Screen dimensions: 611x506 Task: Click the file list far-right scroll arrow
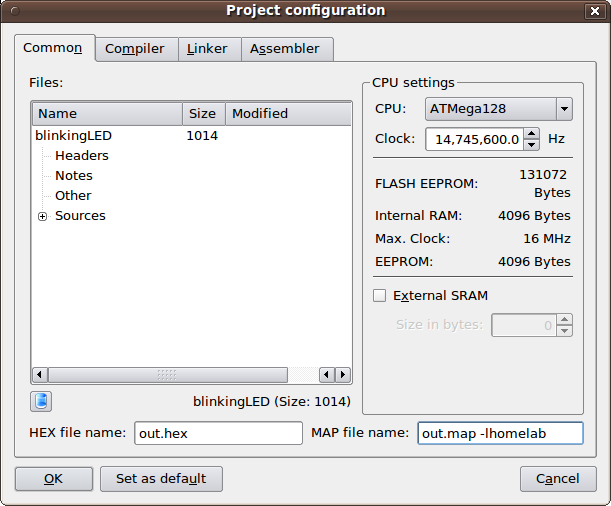[x=343, y=374]
